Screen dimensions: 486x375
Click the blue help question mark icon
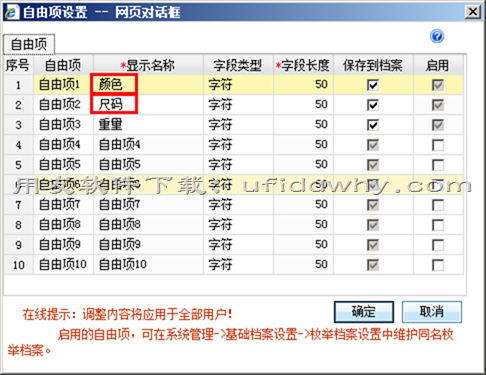[437, 36]
